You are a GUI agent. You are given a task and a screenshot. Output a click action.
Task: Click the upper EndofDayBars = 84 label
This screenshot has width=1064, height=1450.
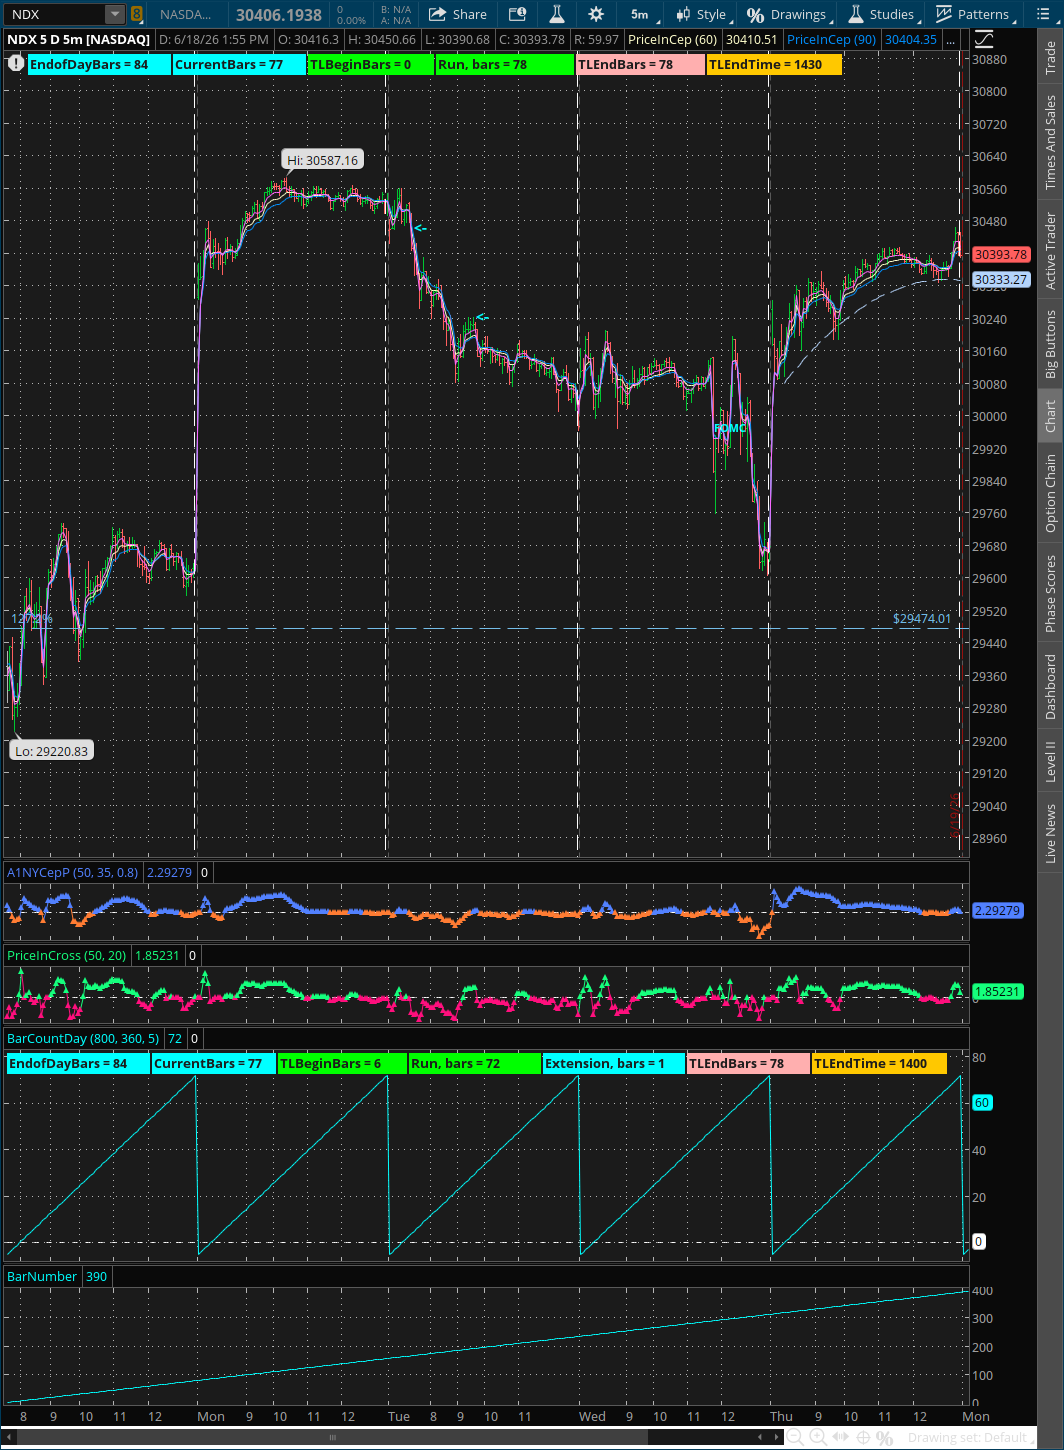click(x=99, y=64)
